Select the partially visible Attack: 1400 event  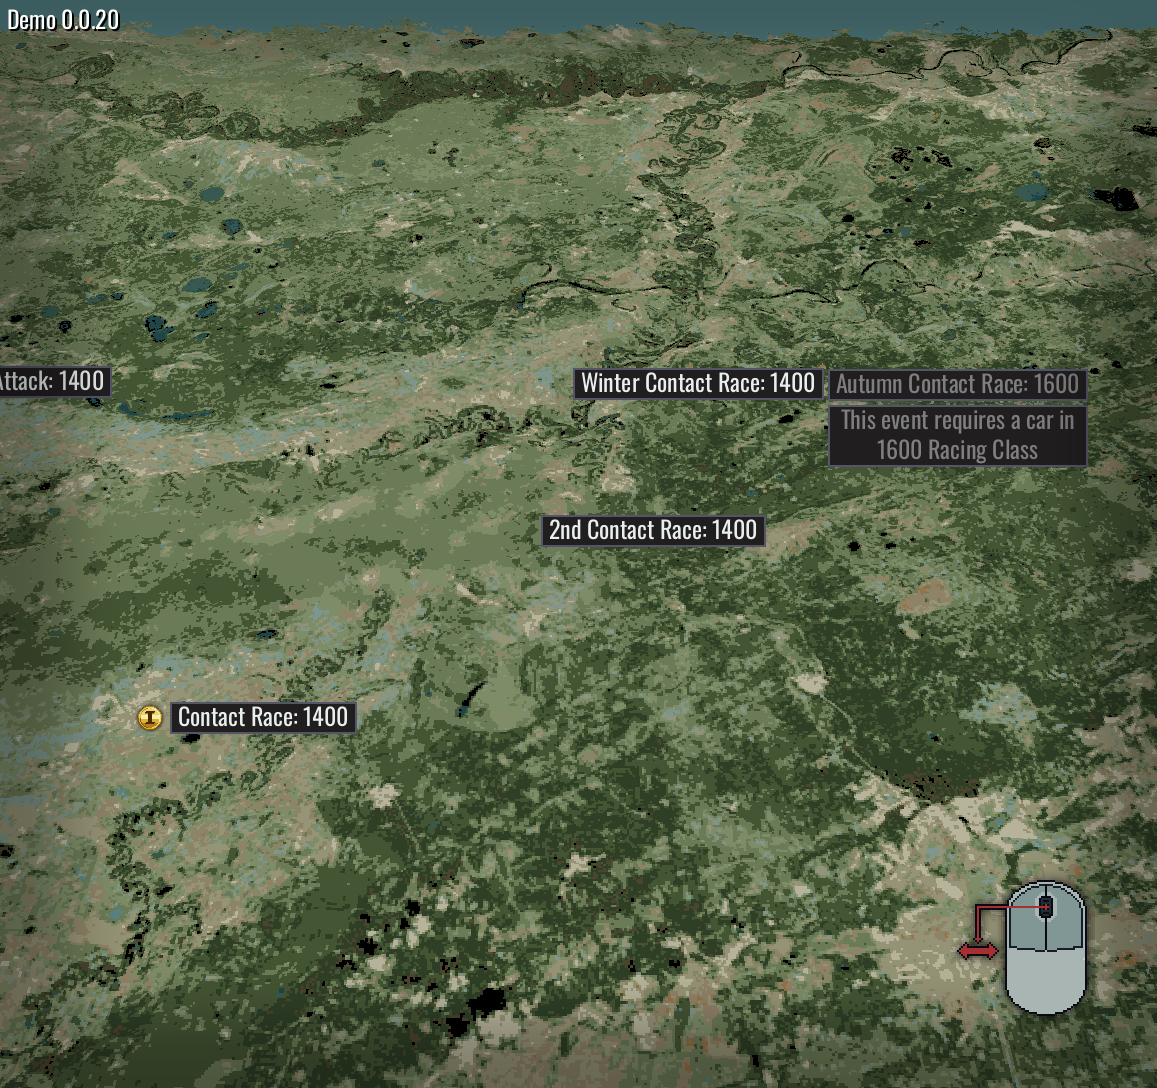click(x=55, y=382)
